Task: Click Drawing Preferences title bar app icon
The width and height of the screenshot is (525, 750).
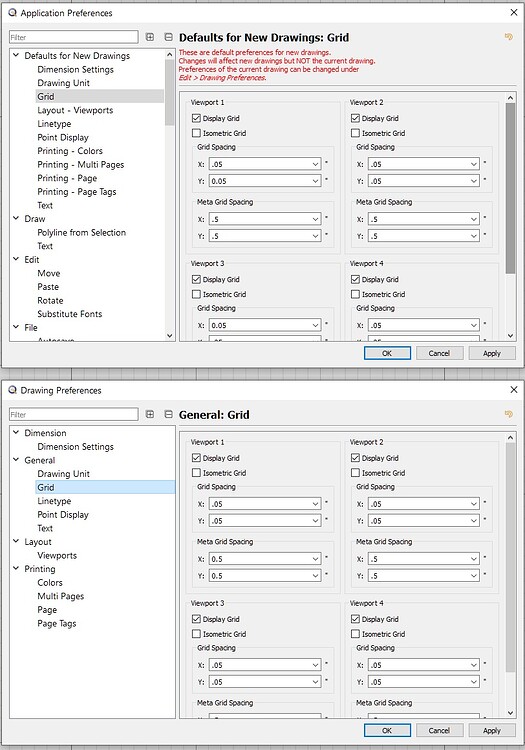Action: click(x=12, y=390)
